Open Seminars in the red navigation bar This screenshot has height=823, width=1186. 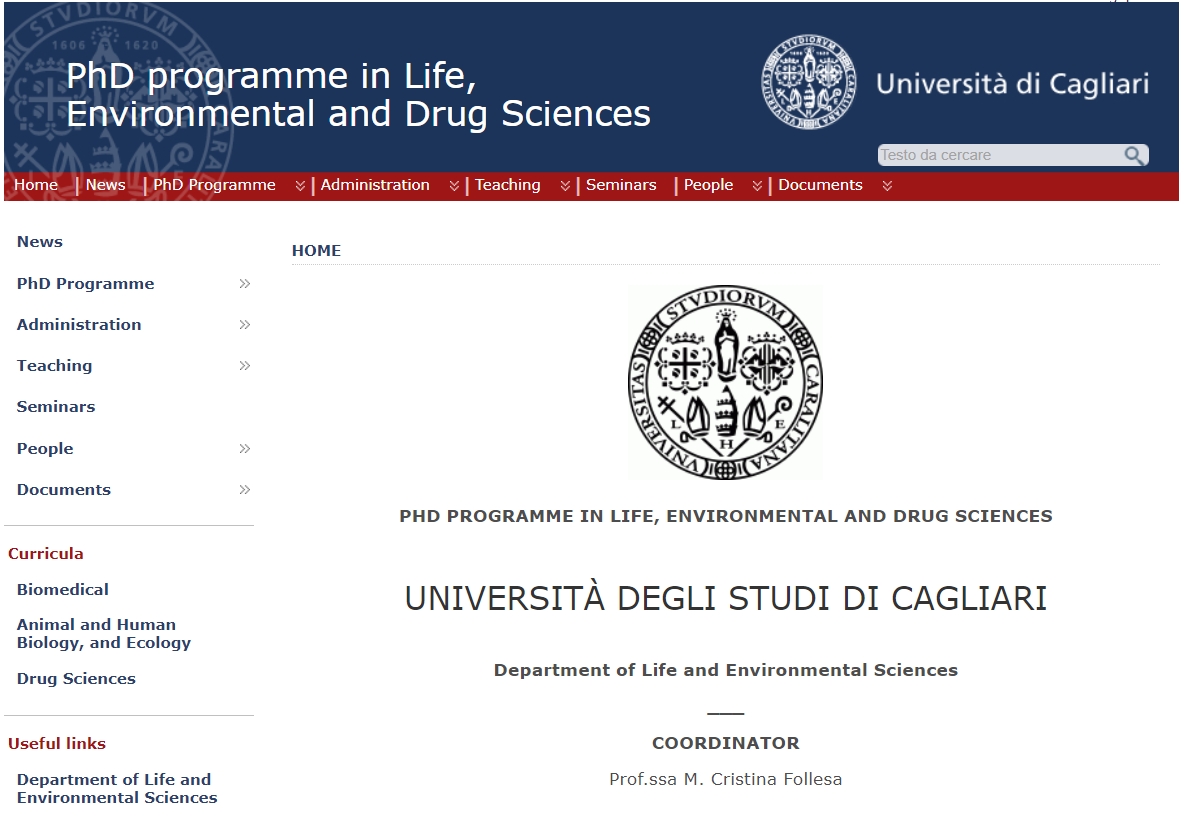click(x=621, y=185)
